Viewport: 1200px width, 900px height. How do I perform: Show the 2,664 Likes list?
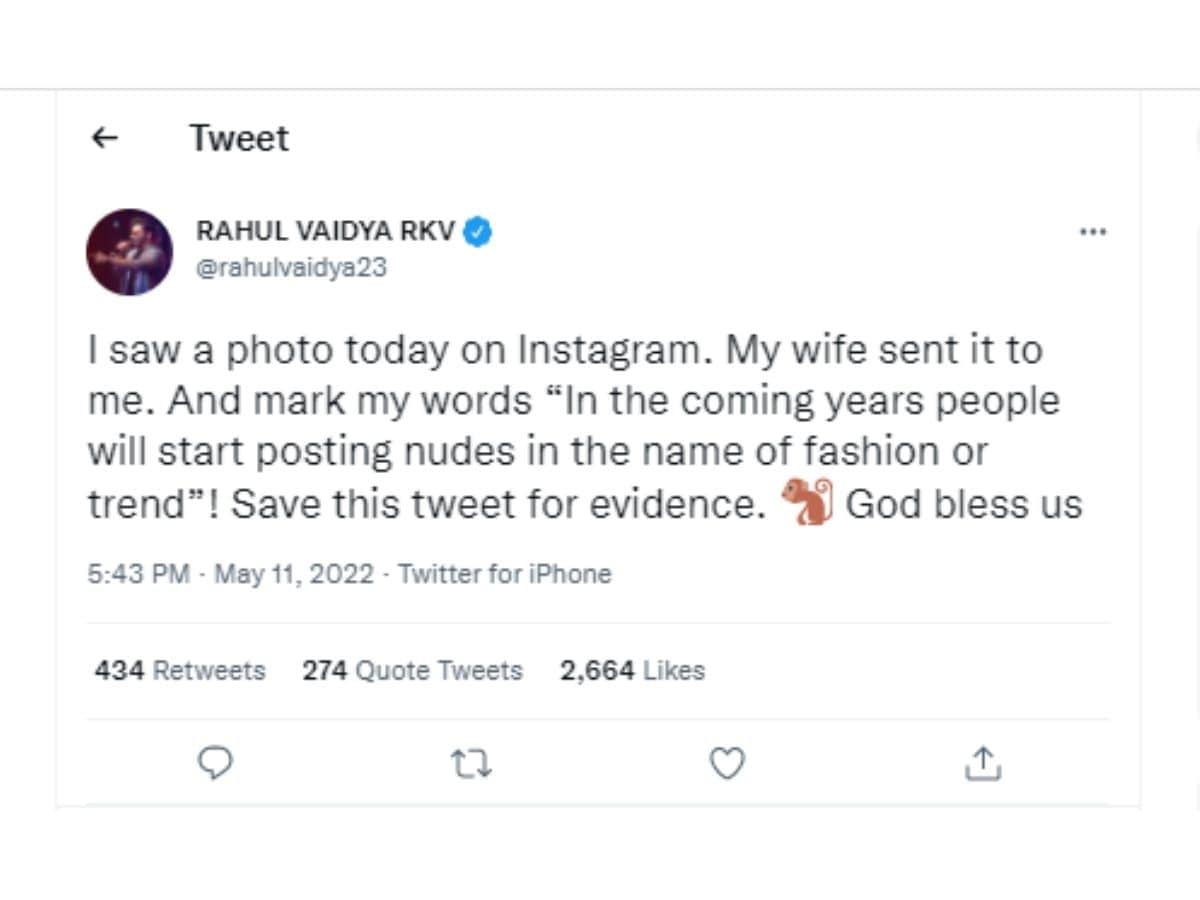632,670
